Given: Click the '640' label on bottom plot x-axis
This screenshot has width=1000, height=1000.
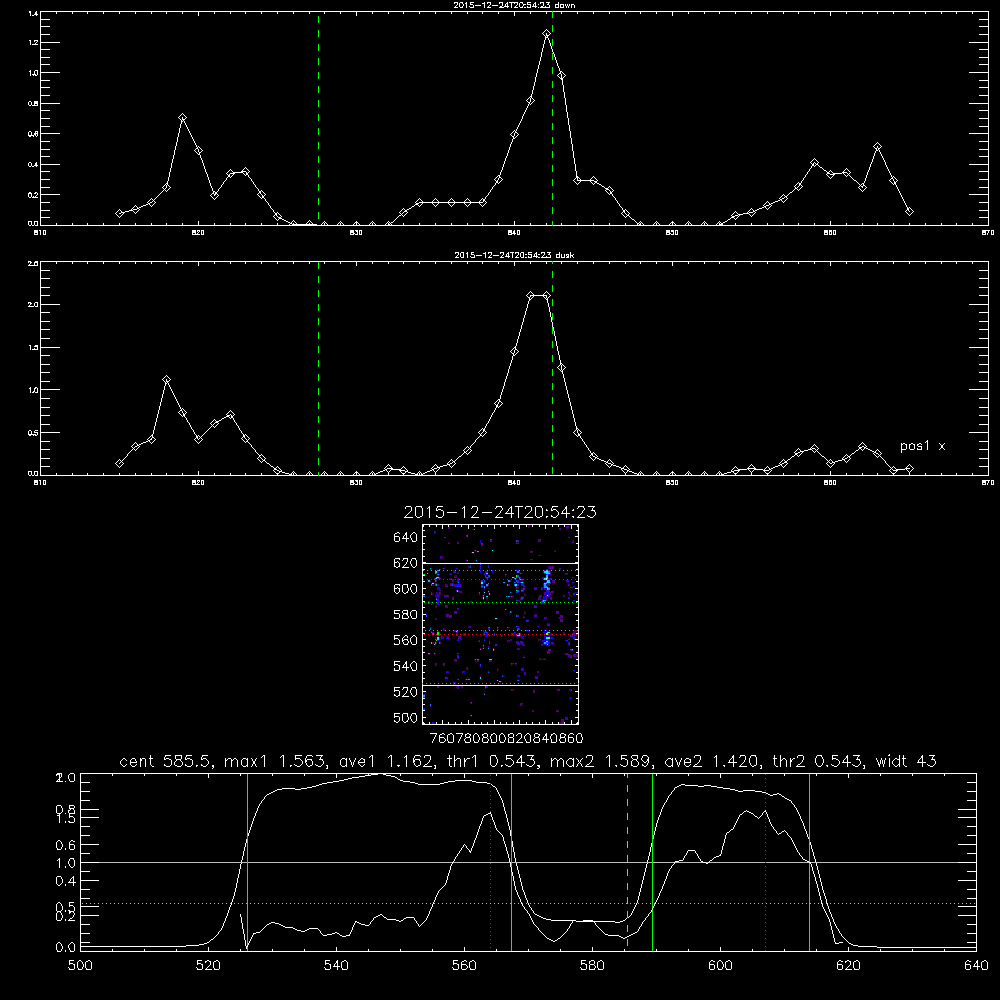Looking at the screenshot, I should 976,966.
